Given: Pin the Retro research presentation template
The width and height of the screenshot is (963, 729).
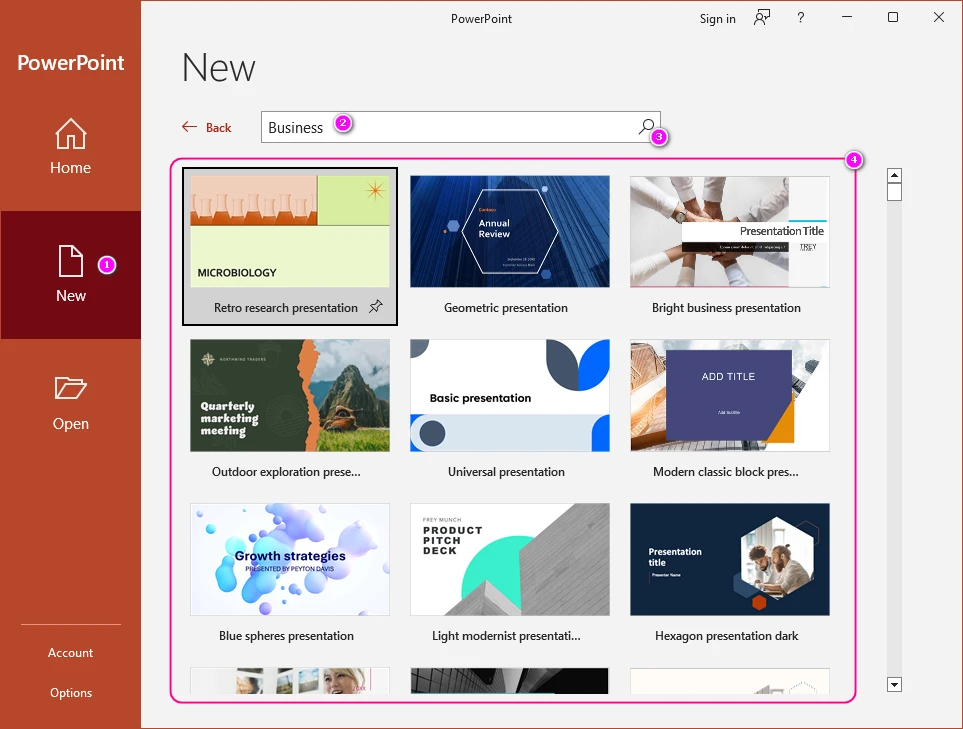Looking at the screenshot, I should point(374,308).
